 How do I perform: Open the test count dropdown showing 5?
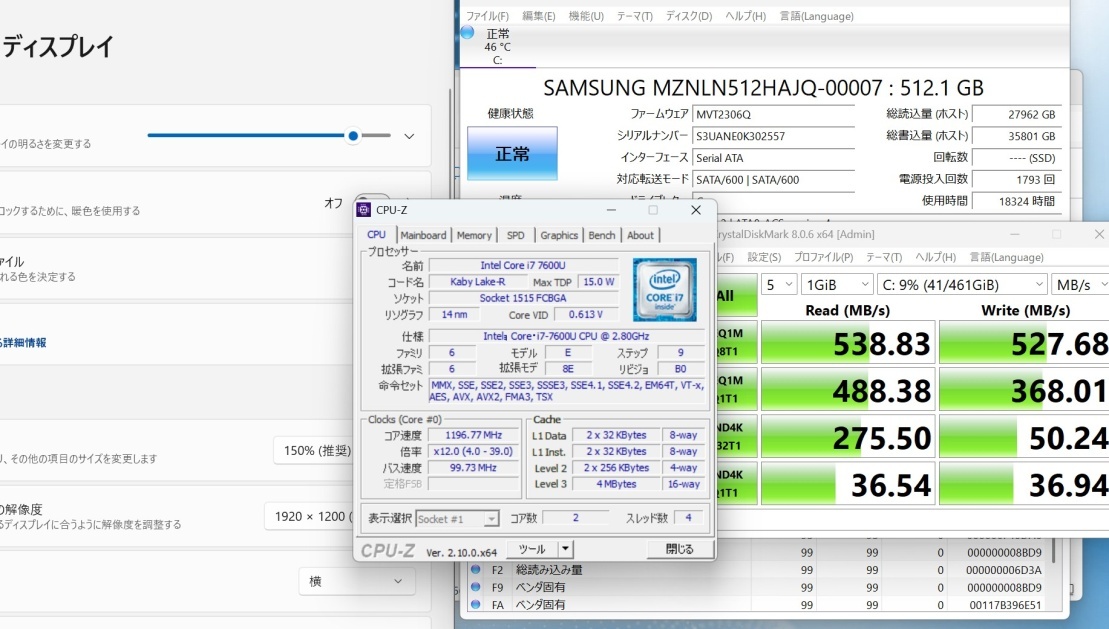(x=779, y=284)
